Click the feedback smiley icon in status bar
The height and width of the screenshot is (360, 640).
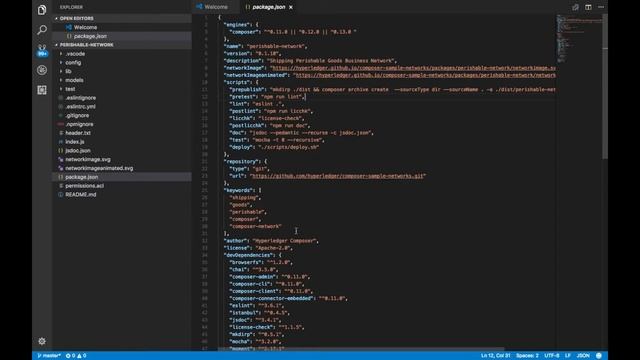(x=599, y=356)
